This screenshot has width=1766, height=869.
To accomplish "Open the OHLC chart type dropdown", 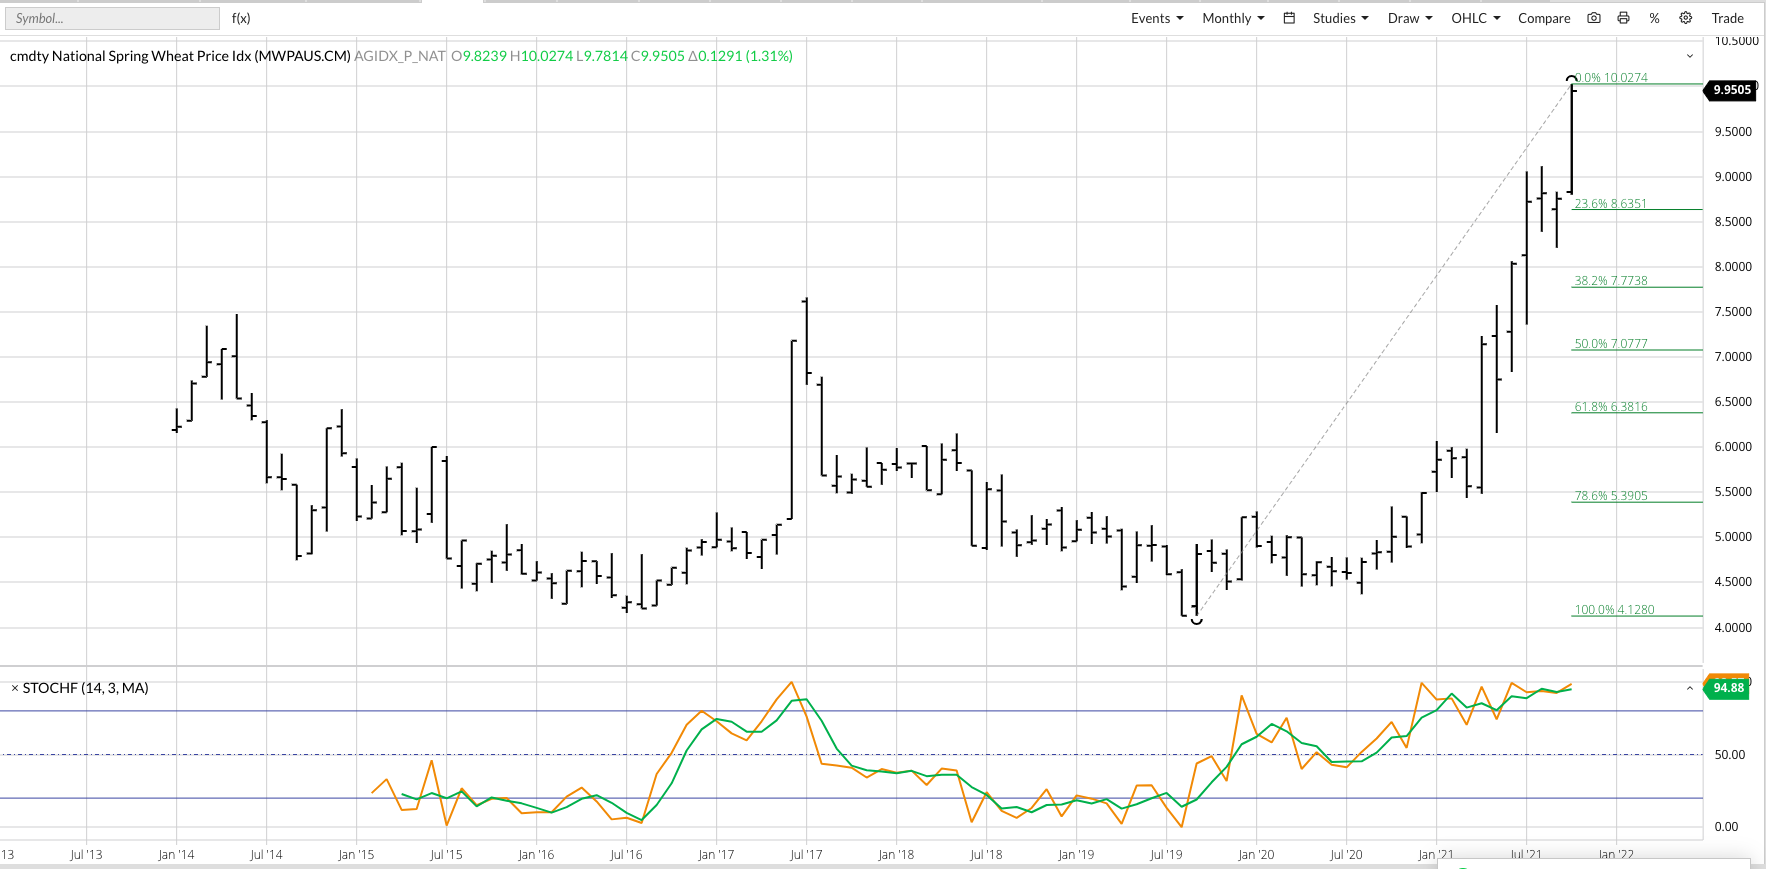I will (1475, 18).
